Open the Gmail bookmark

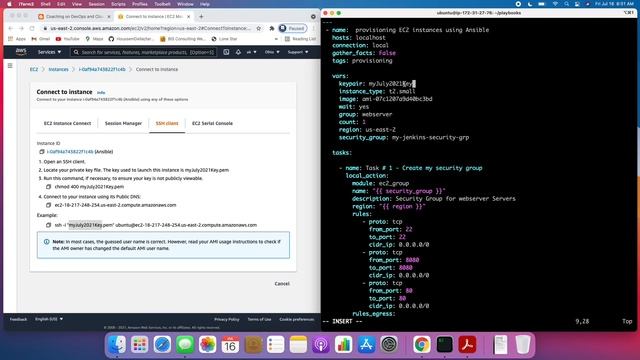40,39
